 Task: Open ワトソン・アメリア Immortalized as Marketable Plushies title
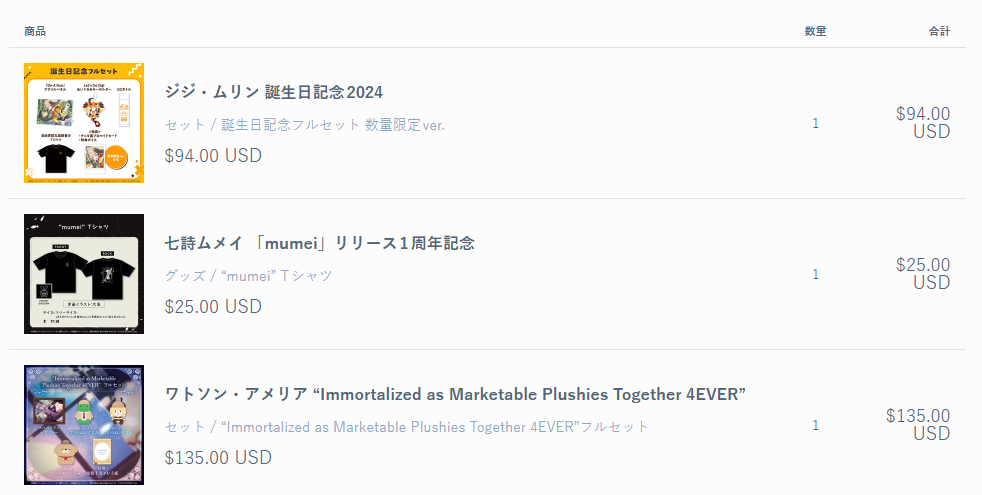click(x=455, y=394)
